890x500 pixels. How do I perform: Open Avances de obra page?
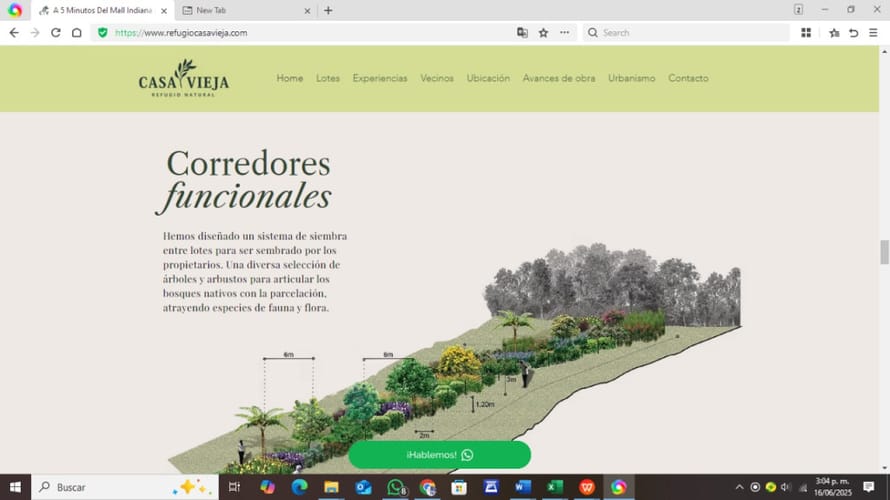click(x=559, y=78)
